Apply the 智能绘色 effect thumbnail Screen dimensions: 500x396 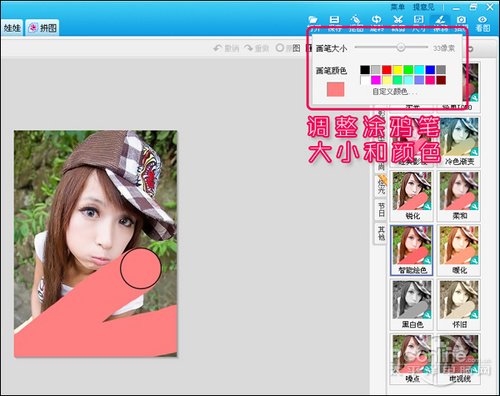pyautogui.click(x=412, y=250)
